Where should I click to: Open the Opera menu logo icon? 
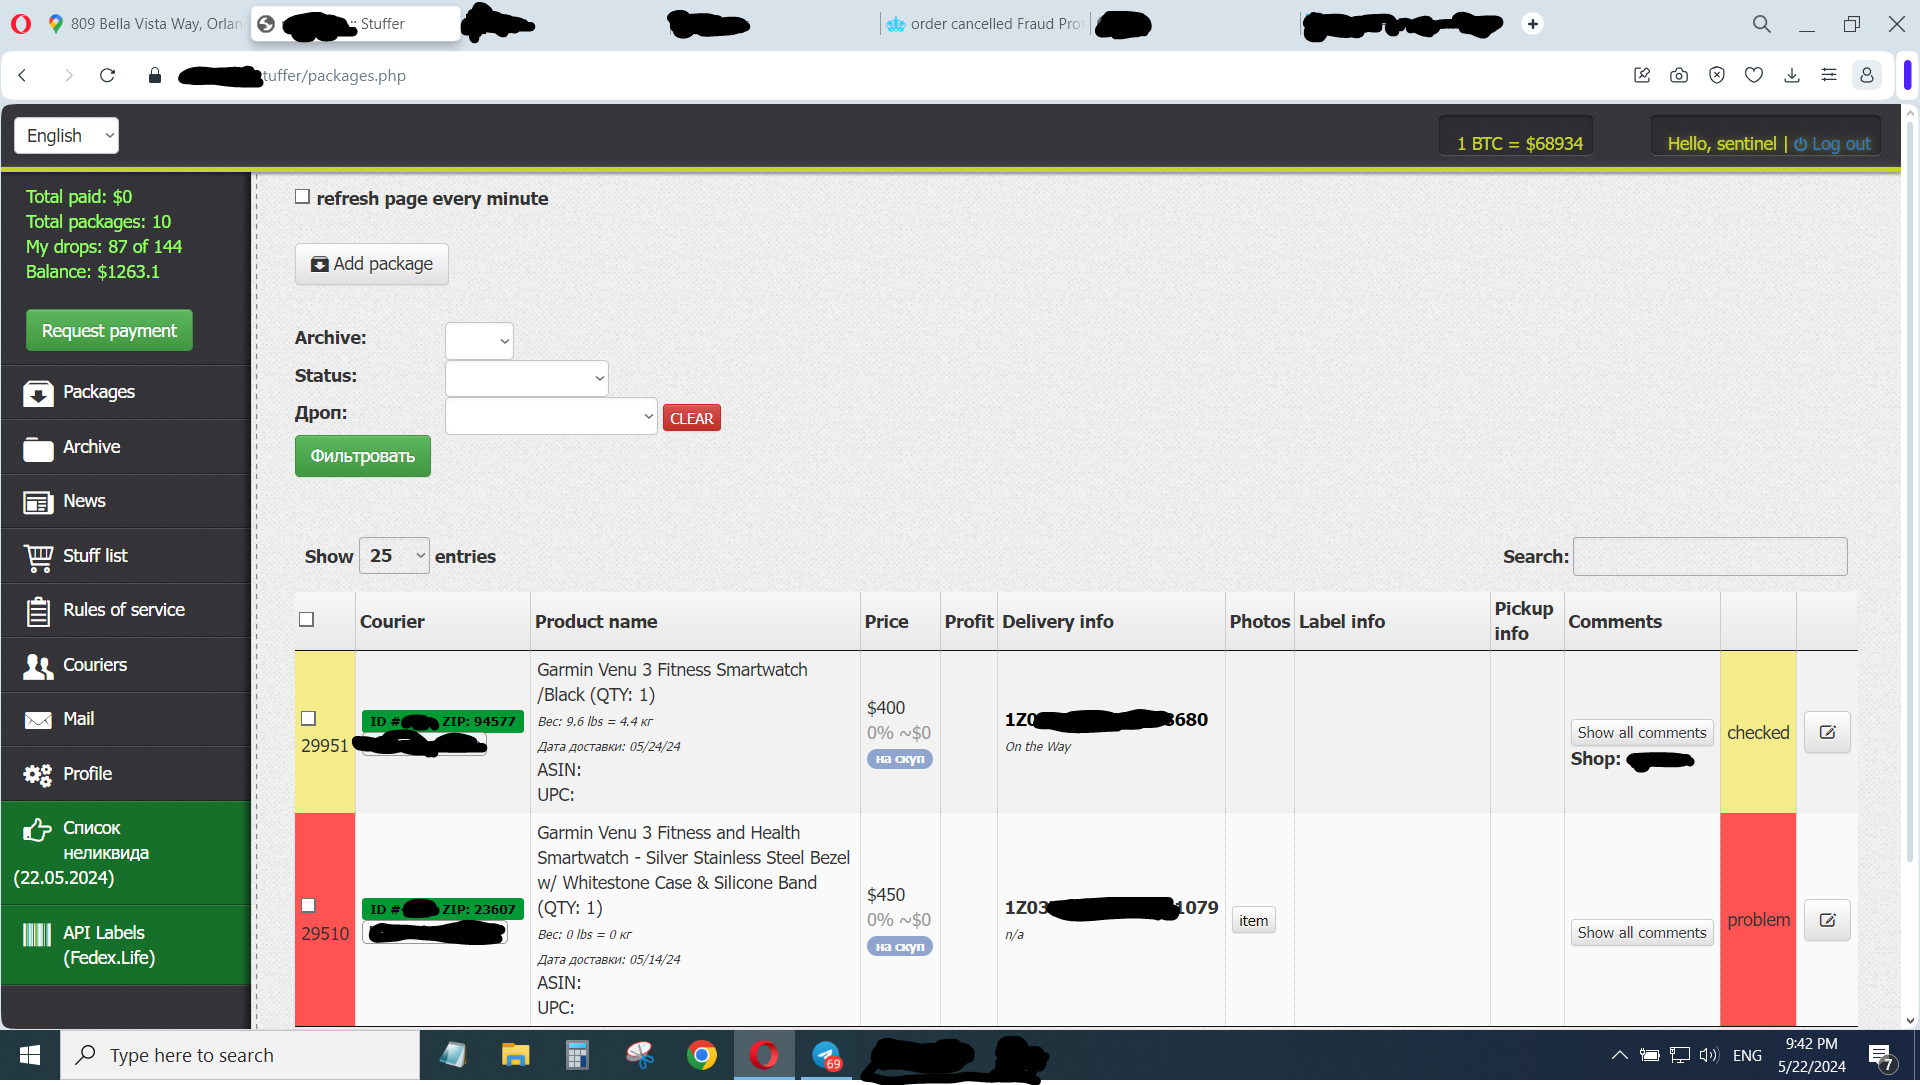point(21,24)
